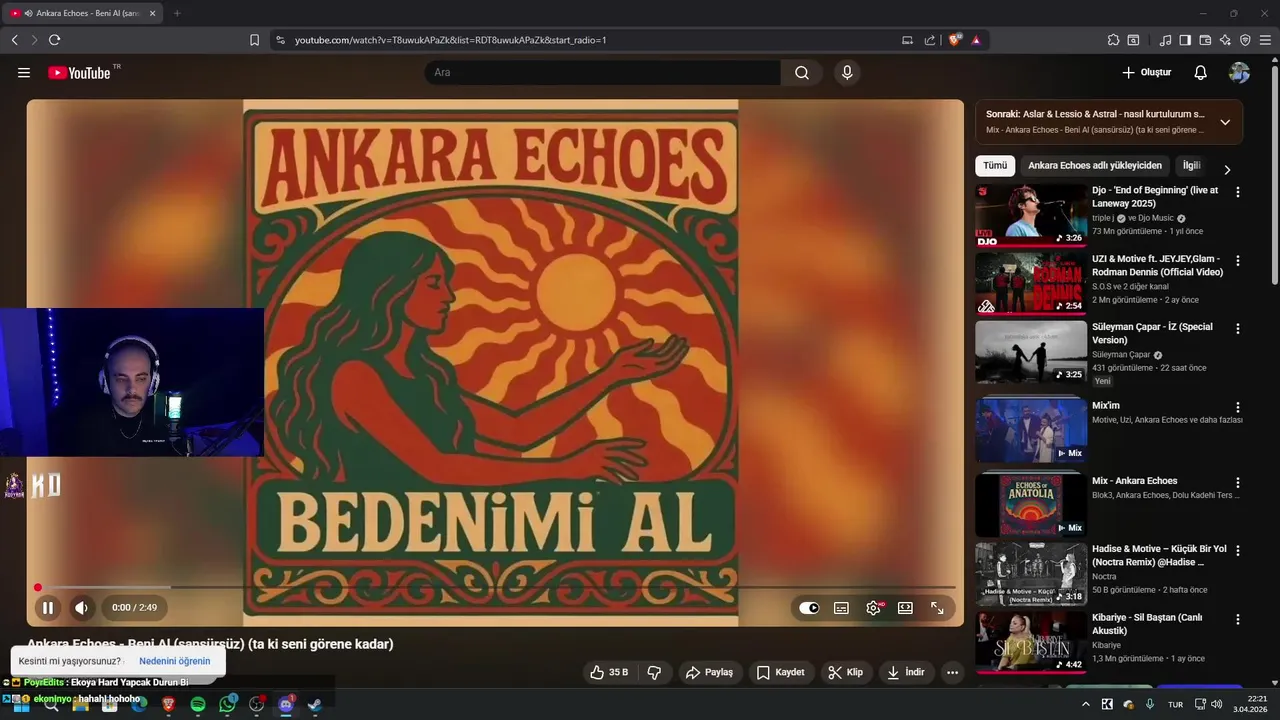Pause the video playback

(48, 607)
